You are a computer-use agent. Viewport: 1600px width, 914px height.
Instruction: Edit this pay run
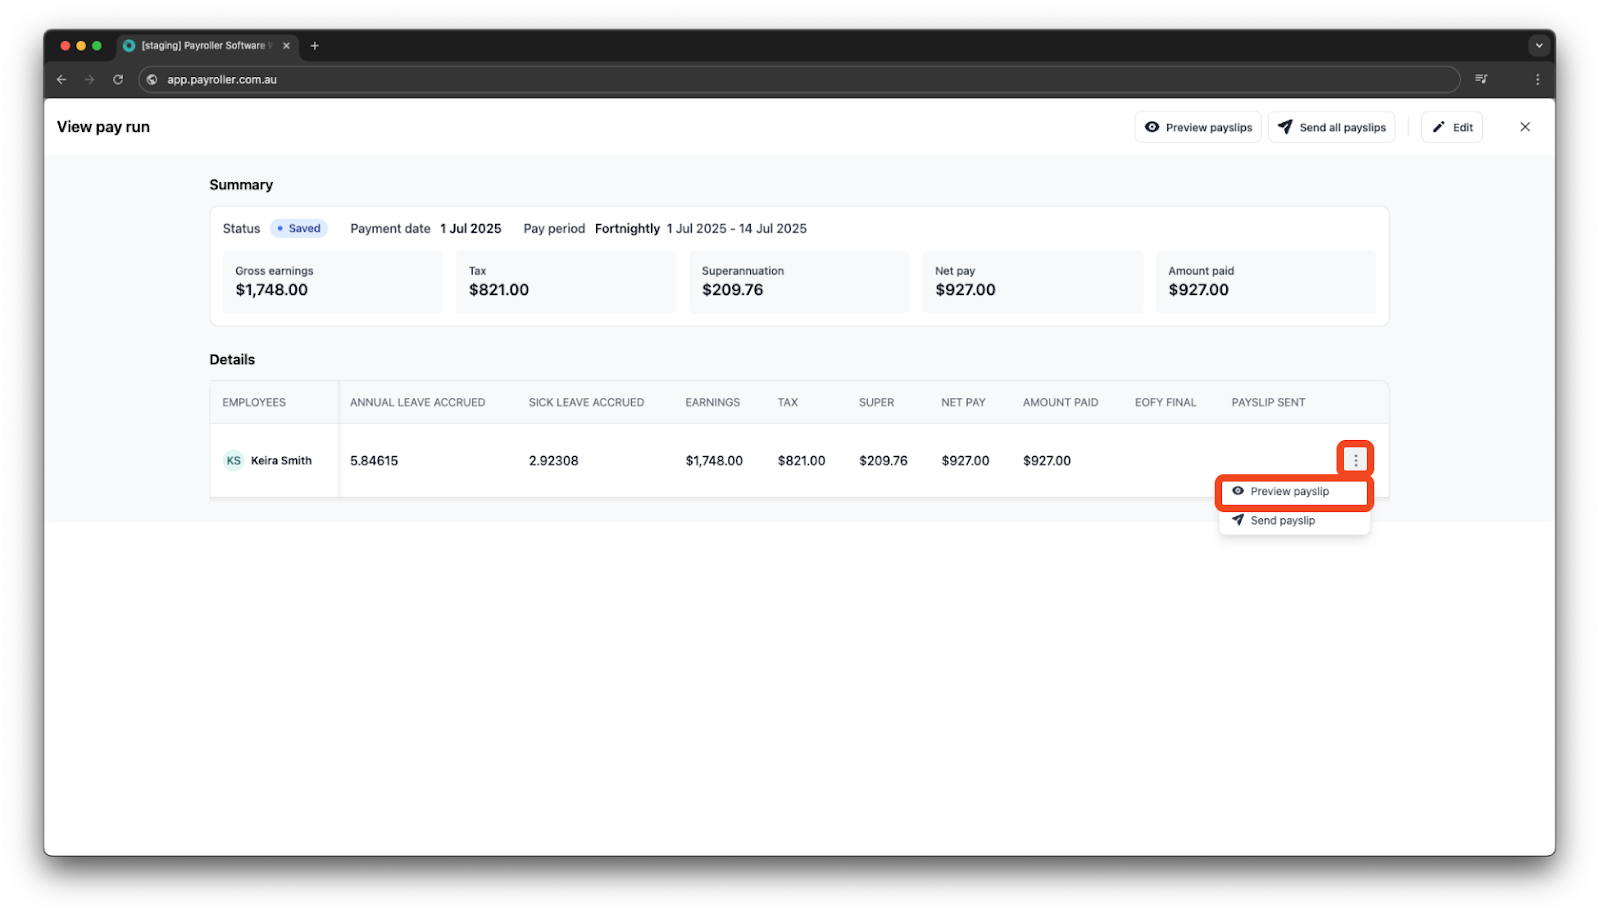(1452, 127)
